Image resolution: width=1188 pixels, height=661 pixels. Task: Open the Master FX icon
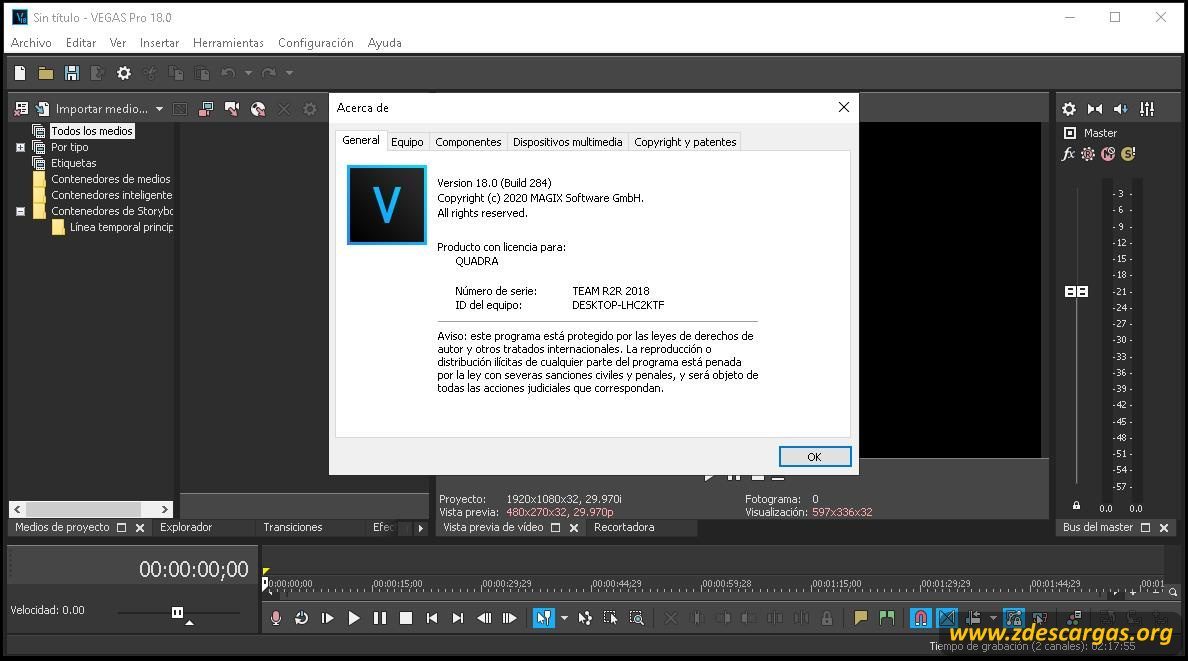(x=1068, y=154)
